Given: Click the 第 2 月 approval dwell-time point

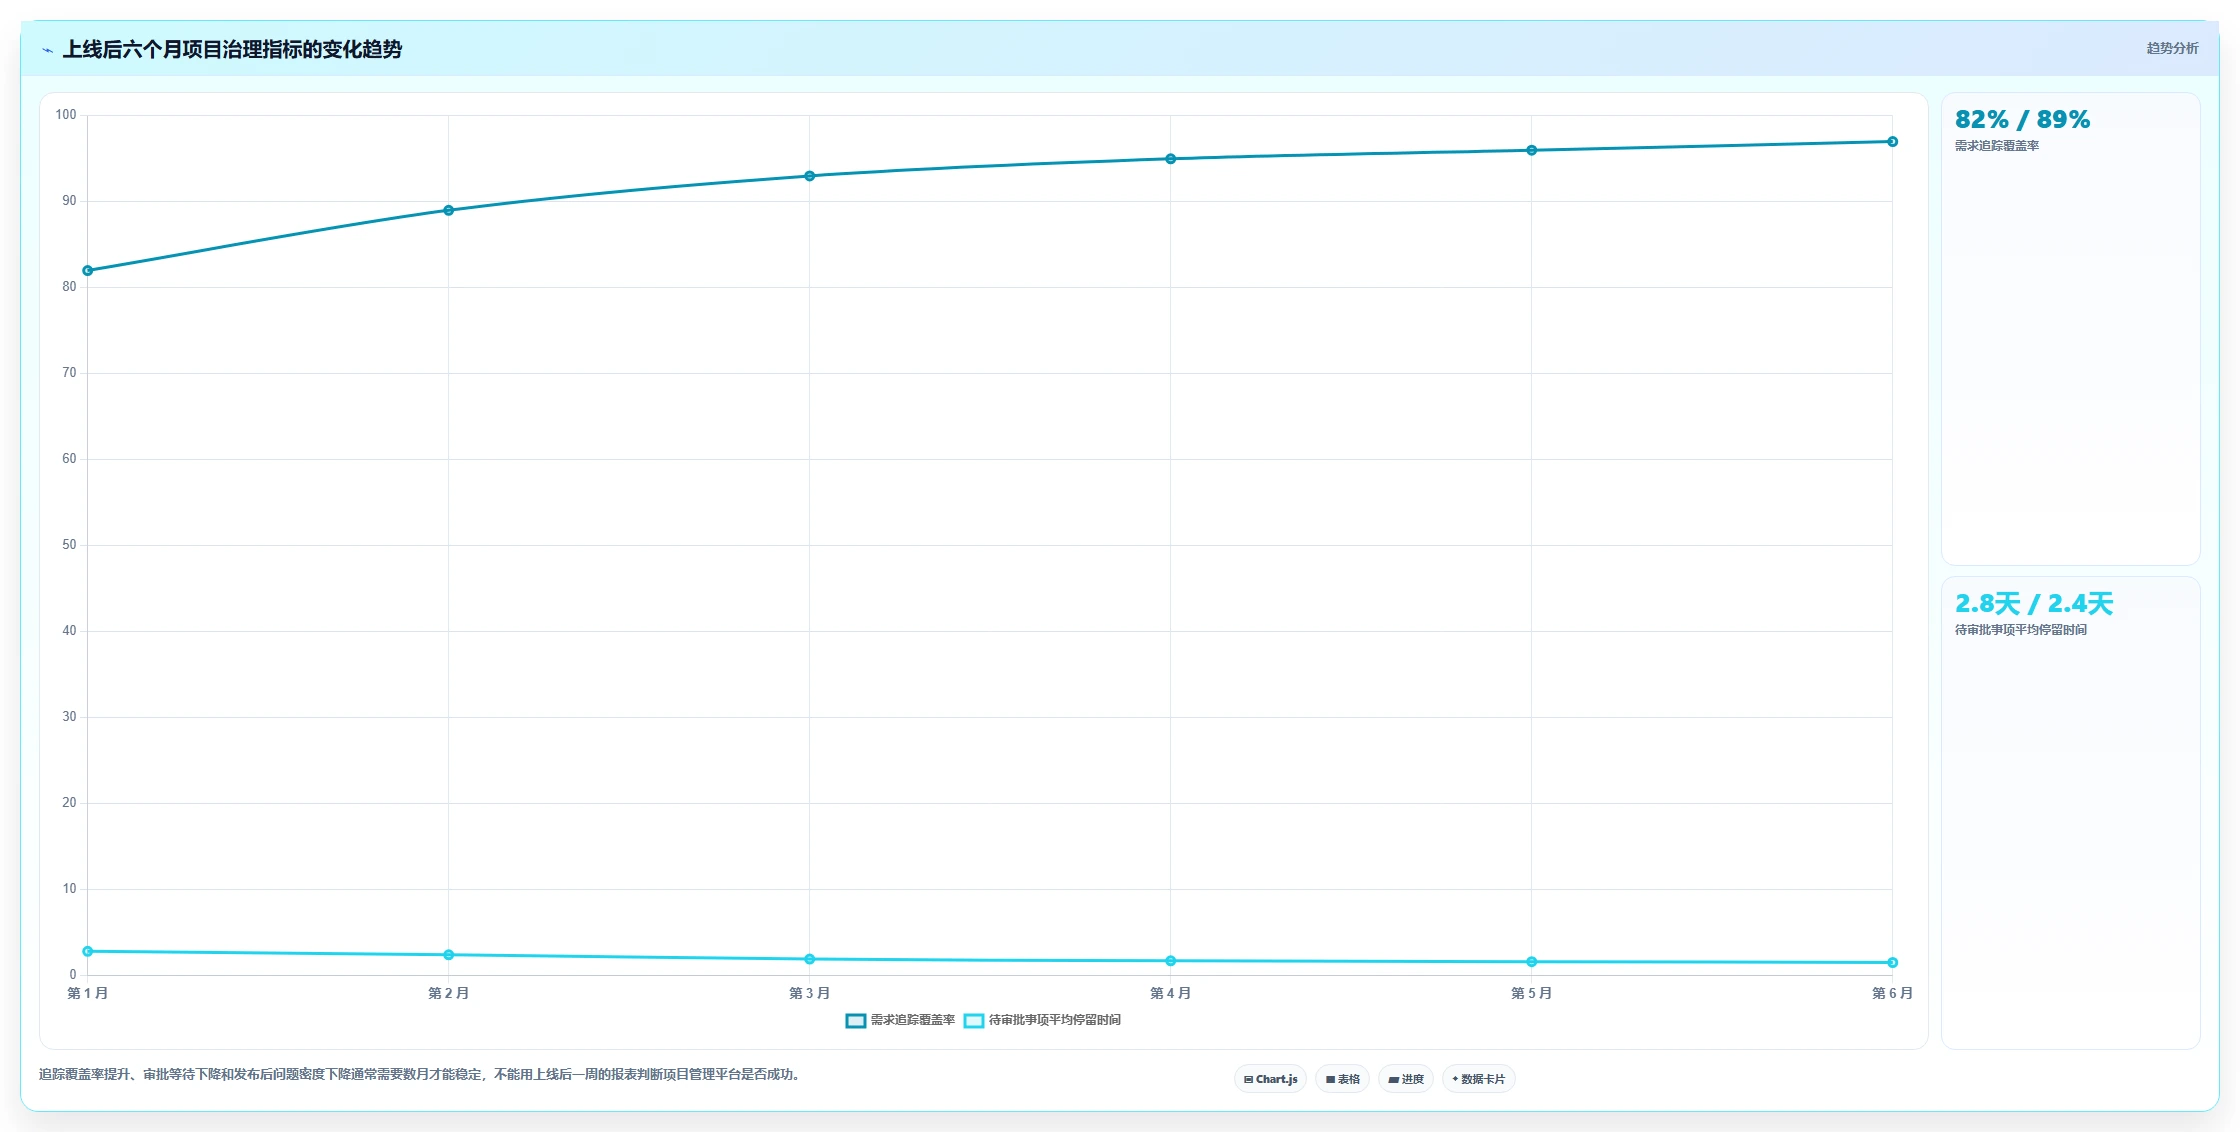Looking at the screenshot, I should click(448, 954).
